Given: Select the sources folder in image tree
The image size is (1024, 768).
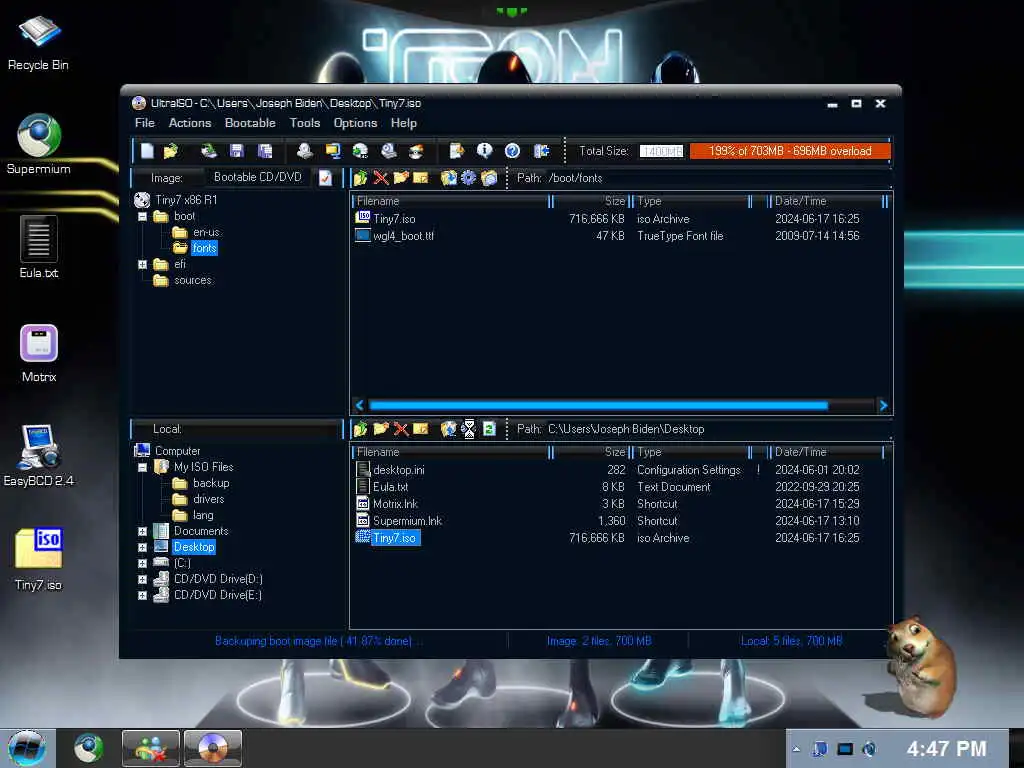Looking at the screenshot, I should [x=193, y=280].
